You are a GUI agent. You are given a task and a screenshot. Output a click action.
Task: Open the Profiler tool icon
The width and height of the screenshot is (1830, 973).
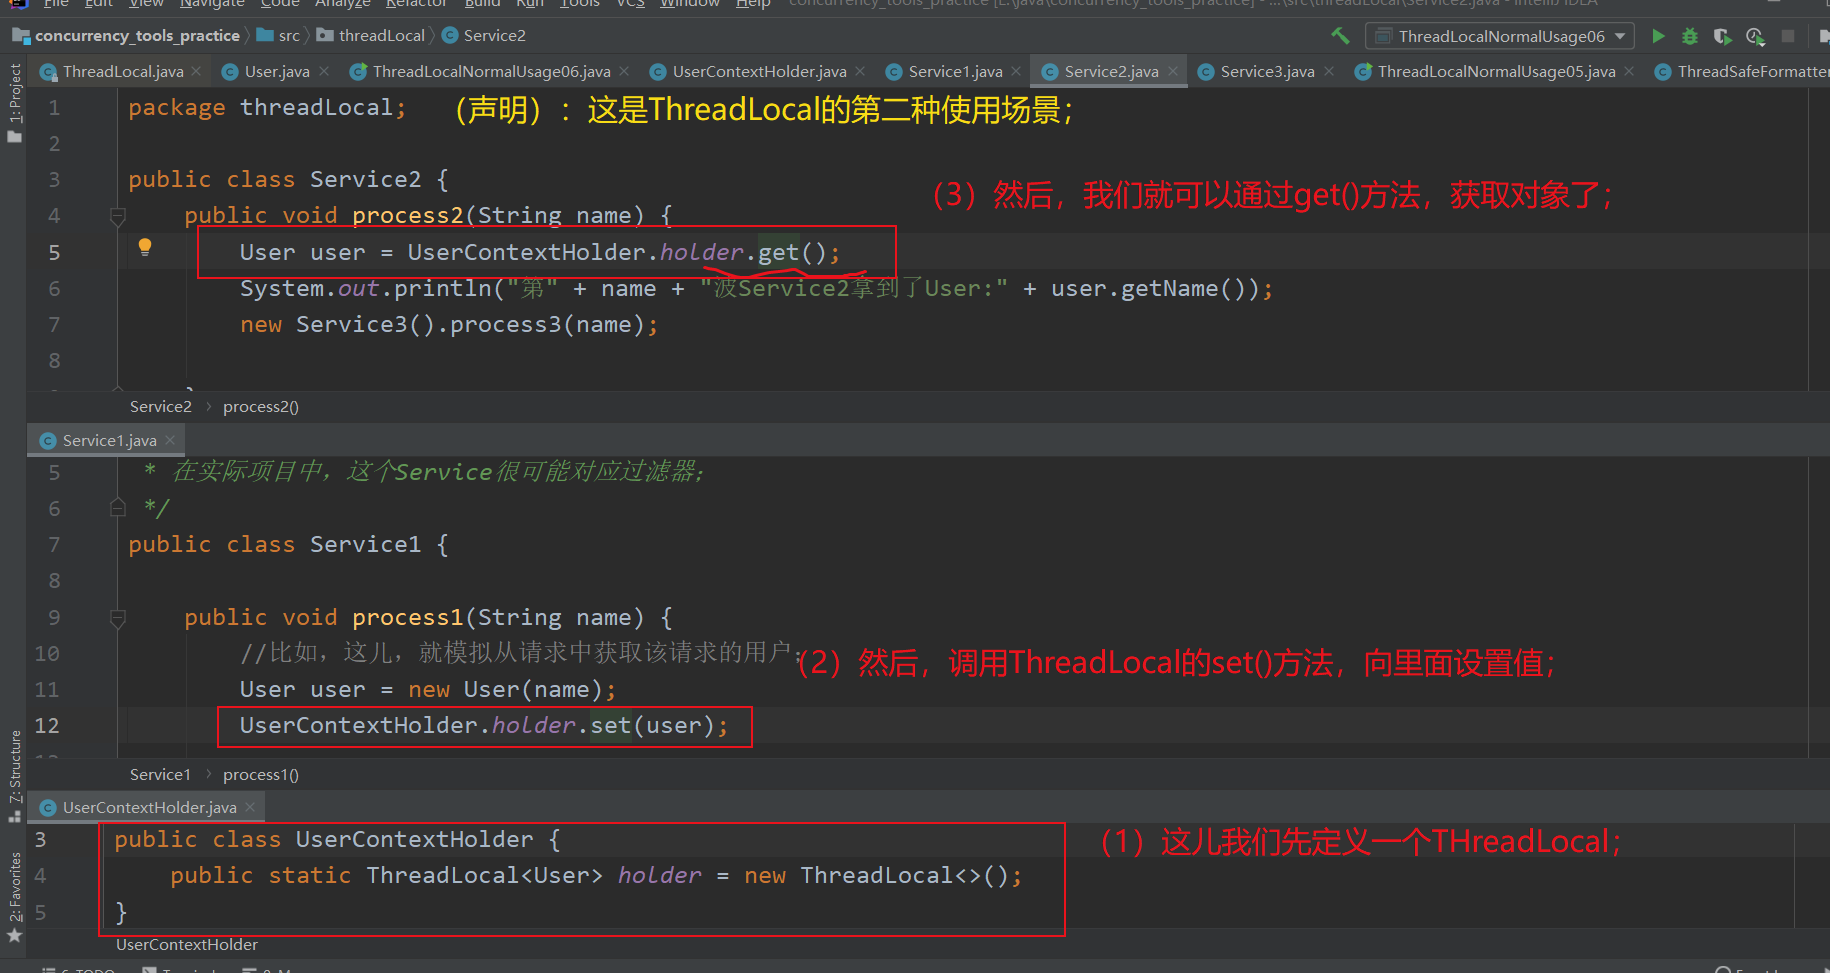1755,36
